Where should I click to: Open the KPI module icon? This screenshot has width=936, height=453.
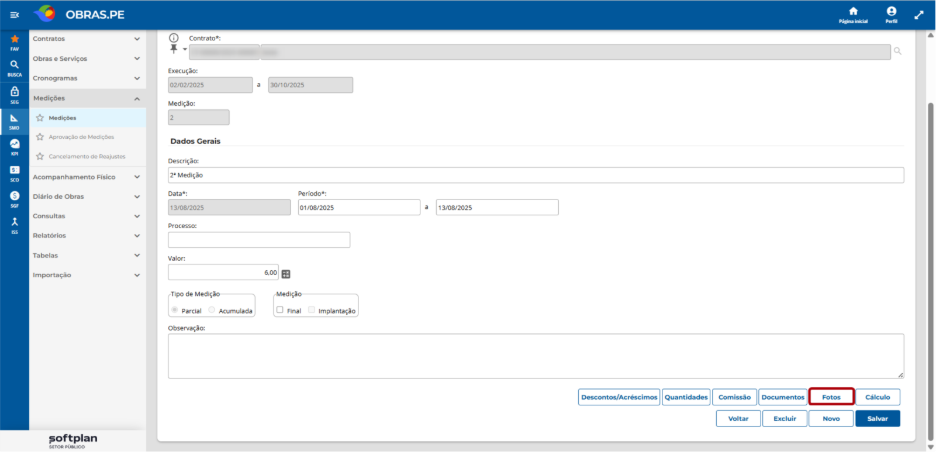(14, 143)
